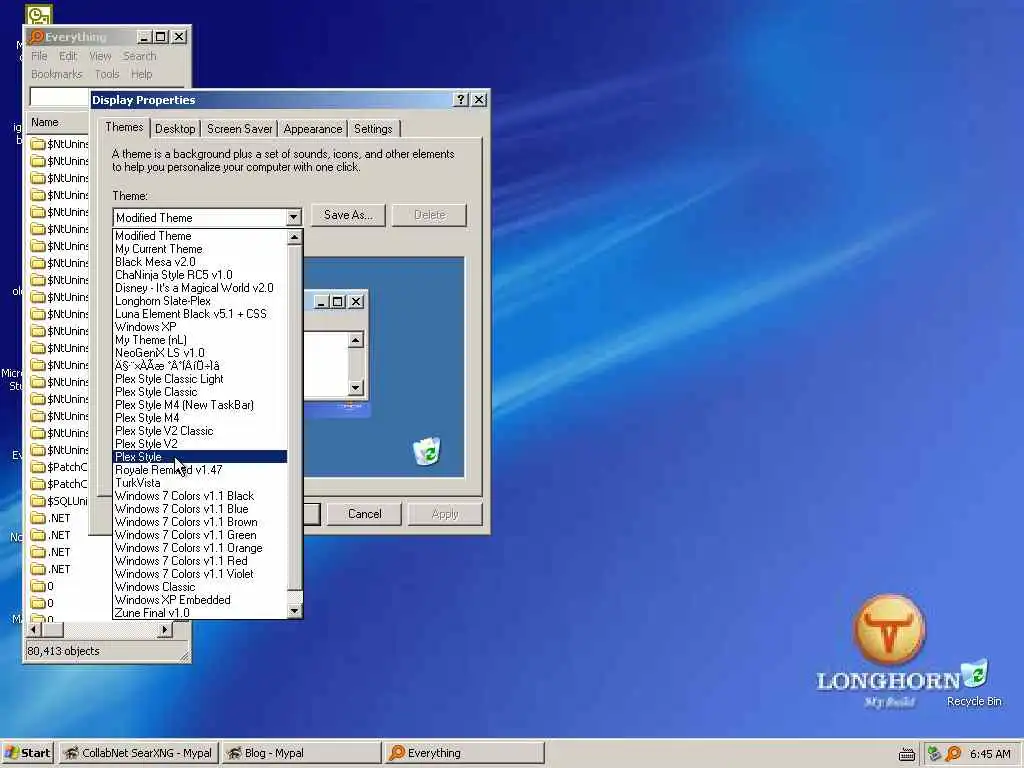Click the Recycle Bin desktop icon
Screen dimensions: 1024x768
click(x=974, y=683)
